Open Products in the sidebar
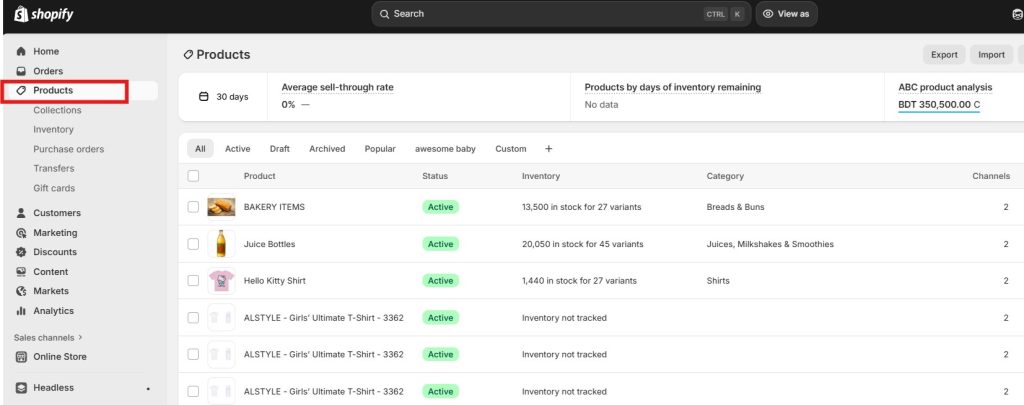 pyautogui.click(x=80, y=91)
